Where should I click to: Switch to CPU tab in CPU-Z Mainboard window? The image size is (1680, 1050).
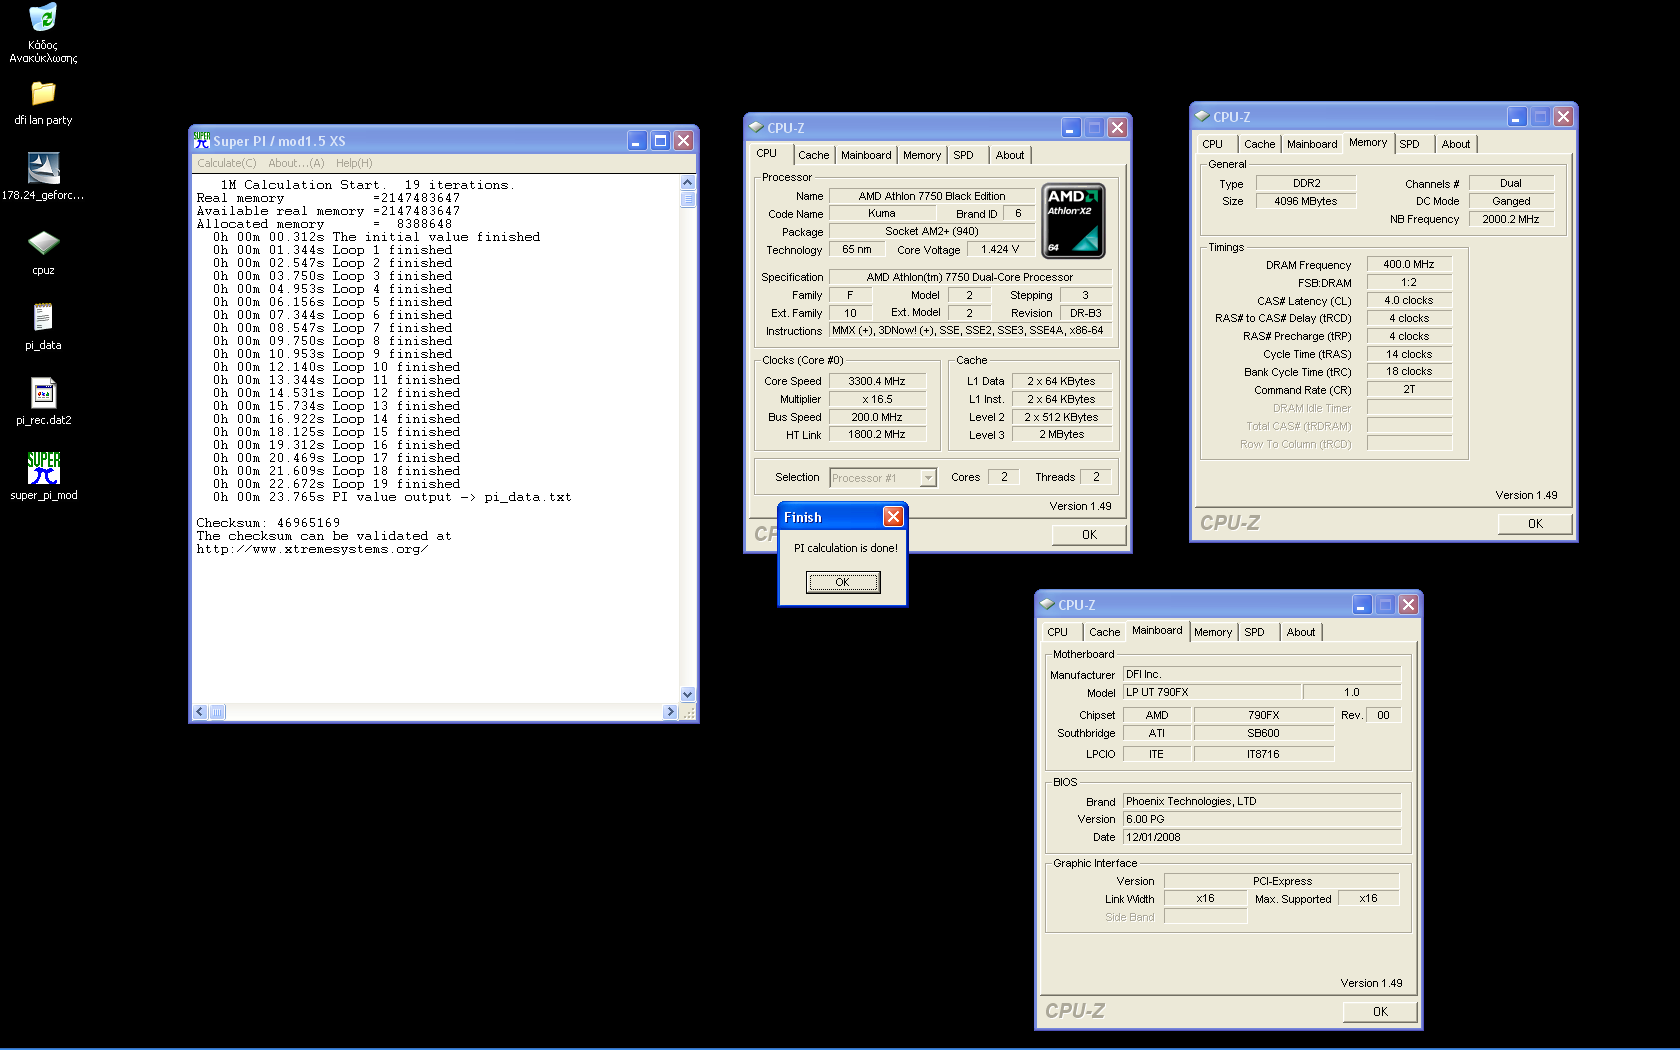[1058, 632]
